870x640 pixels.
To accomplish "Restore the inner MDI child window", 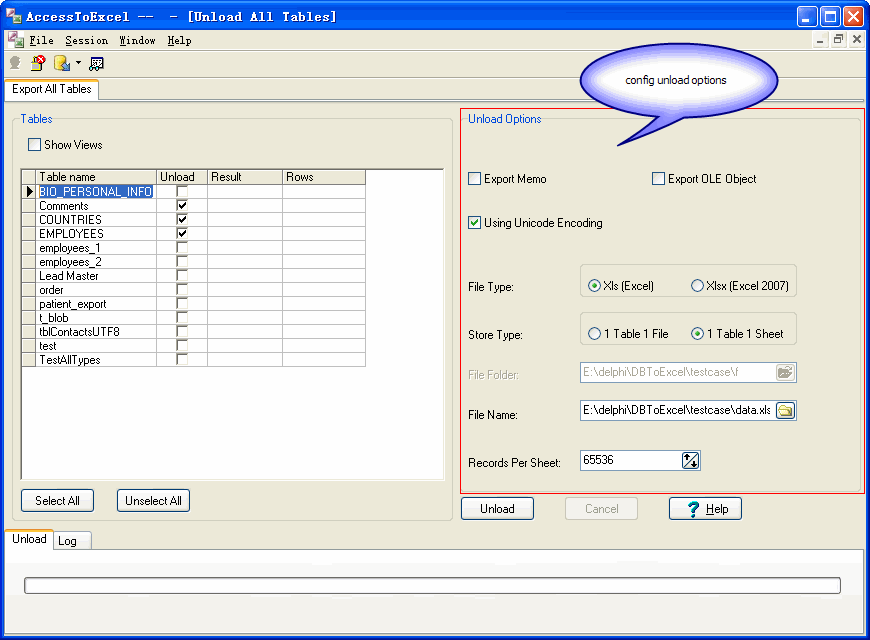I will (x=838, y=39).
